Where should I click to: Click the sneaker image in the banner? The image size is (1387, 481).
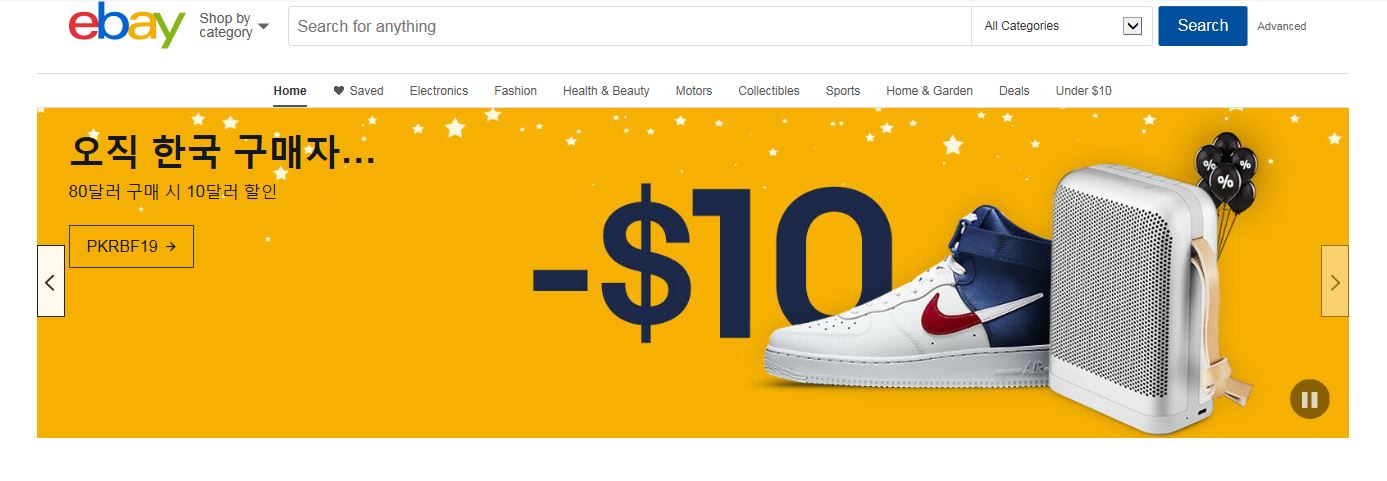905,300
